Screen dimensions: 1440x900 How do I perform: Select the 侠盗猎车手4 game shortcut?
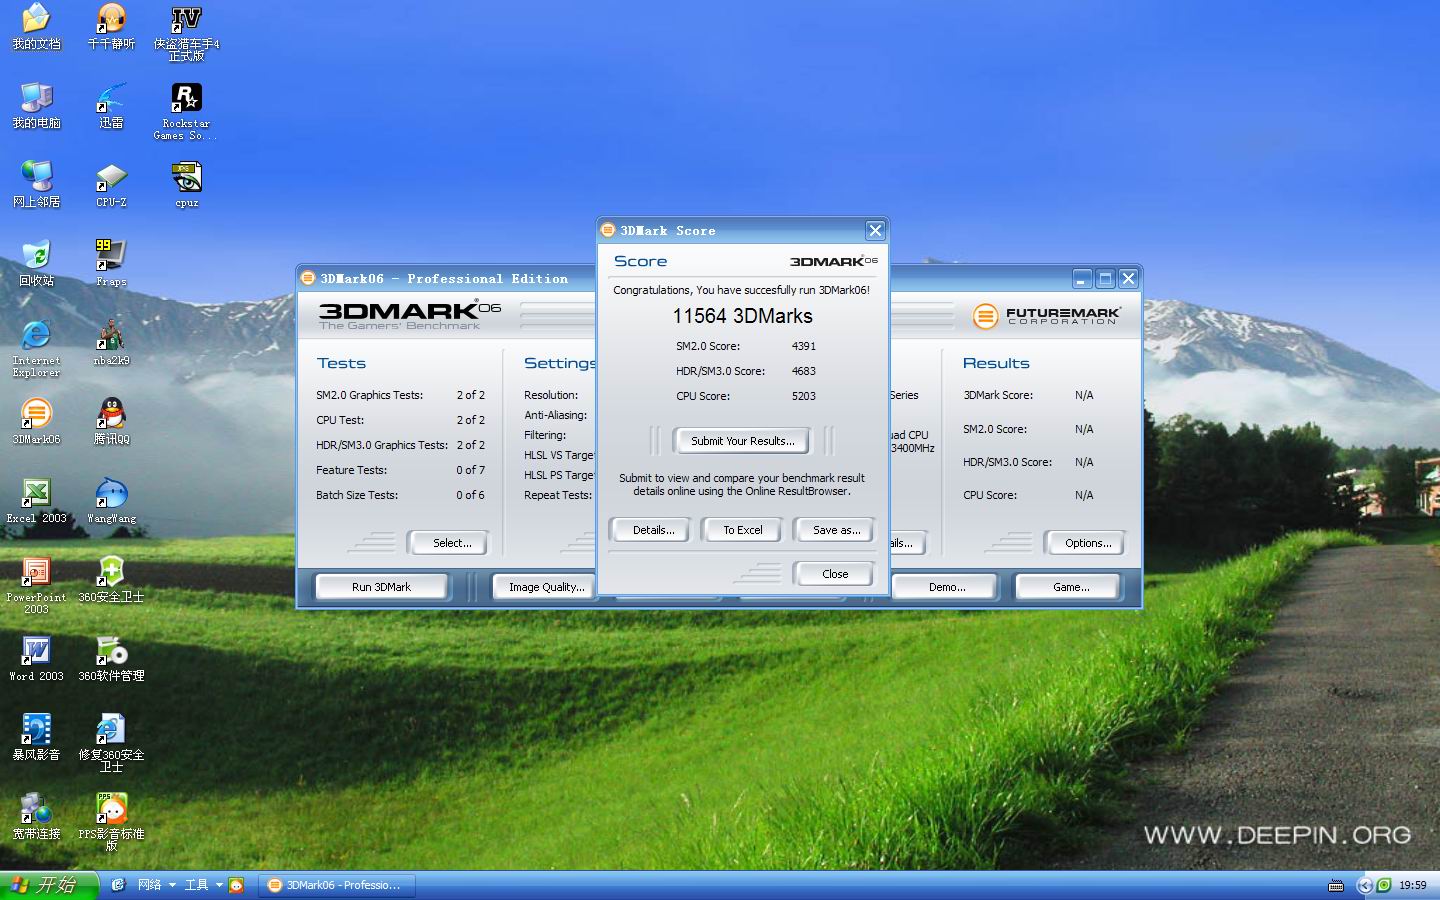(186, 33)
